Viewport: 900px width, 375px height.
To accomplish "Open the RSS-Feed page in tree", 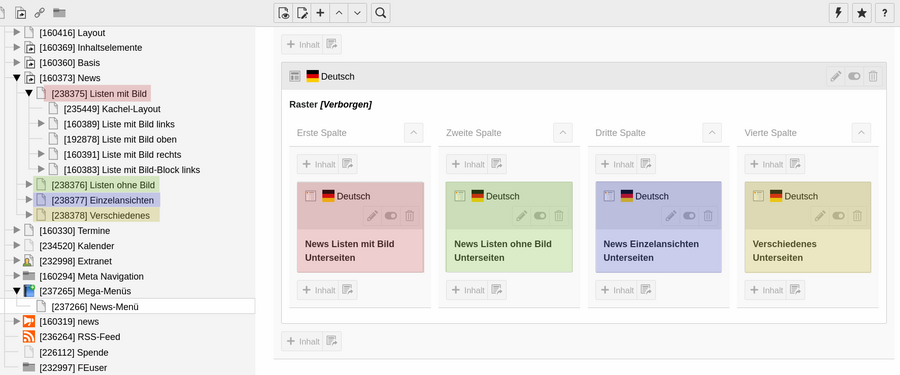I will point(79,337).
